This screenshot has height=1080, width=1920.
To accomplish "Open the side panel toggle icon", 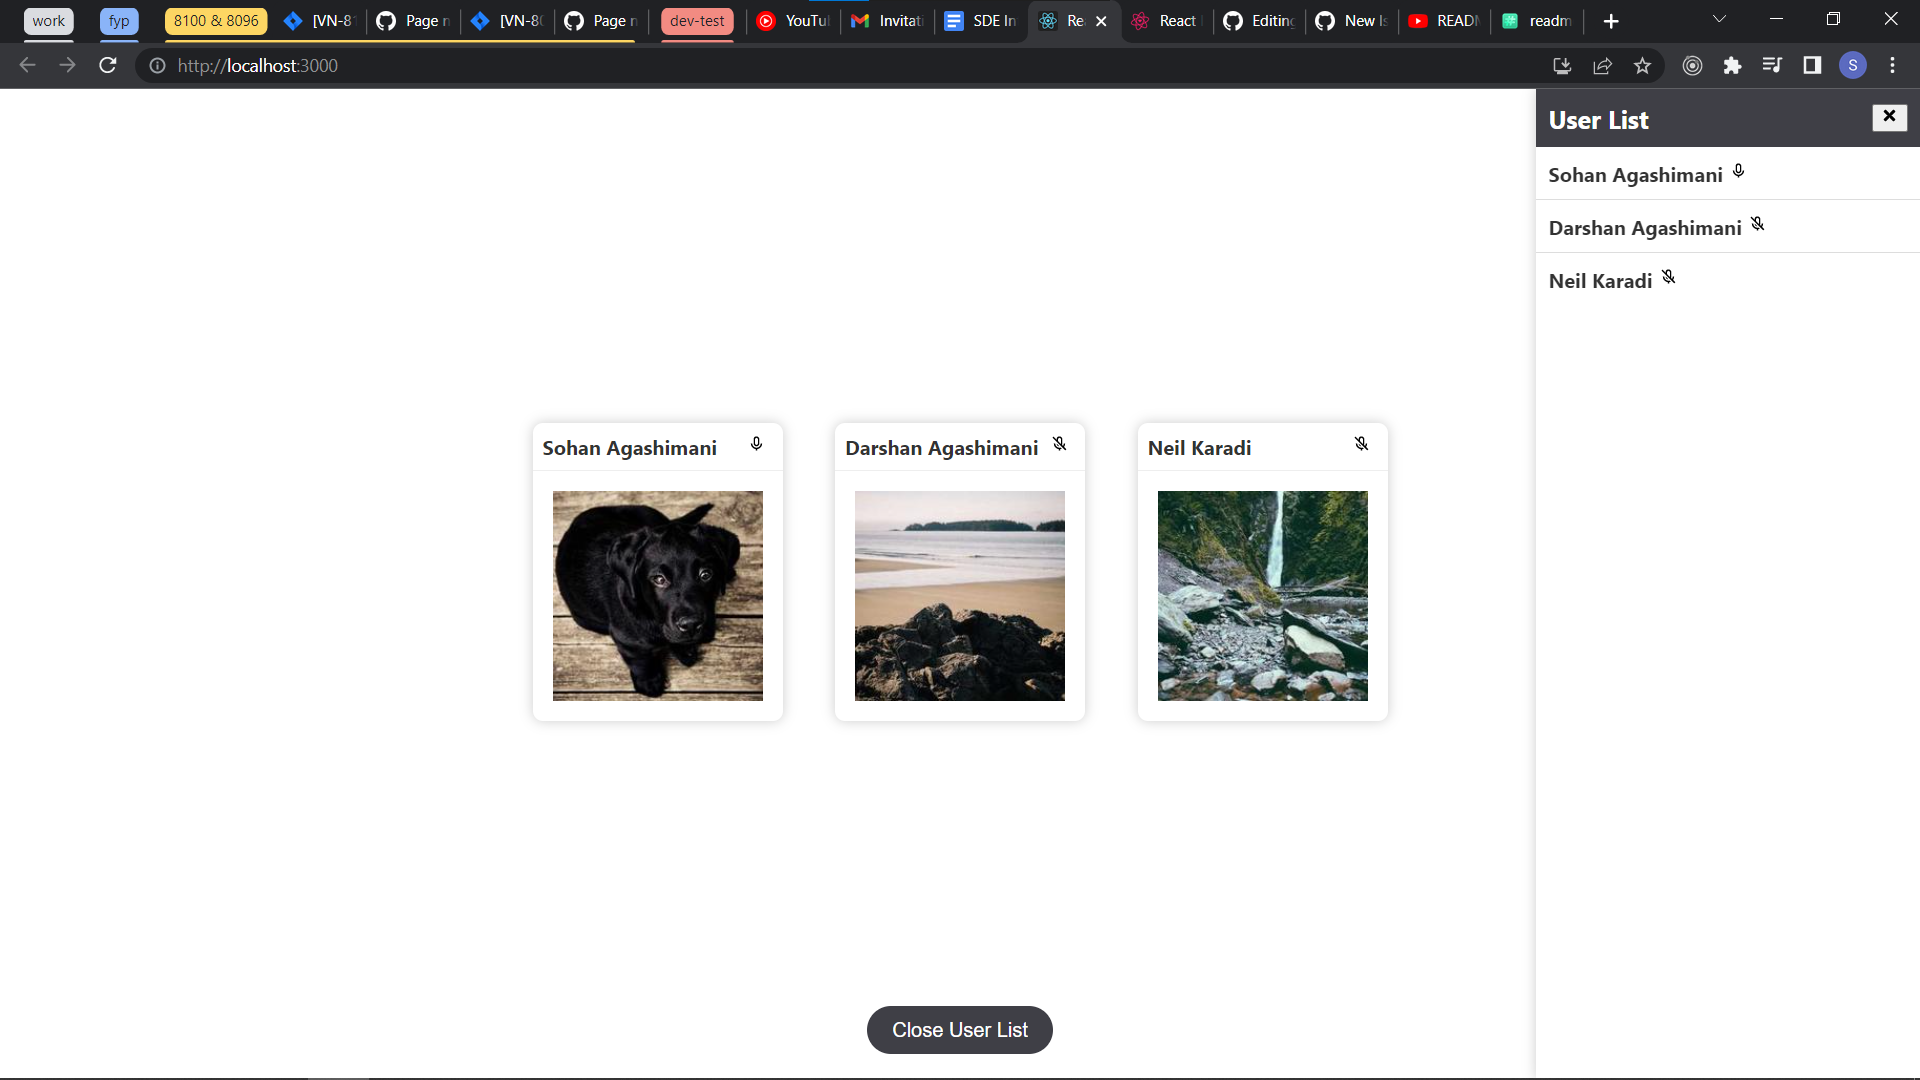I will click(x=1812, y=66).
